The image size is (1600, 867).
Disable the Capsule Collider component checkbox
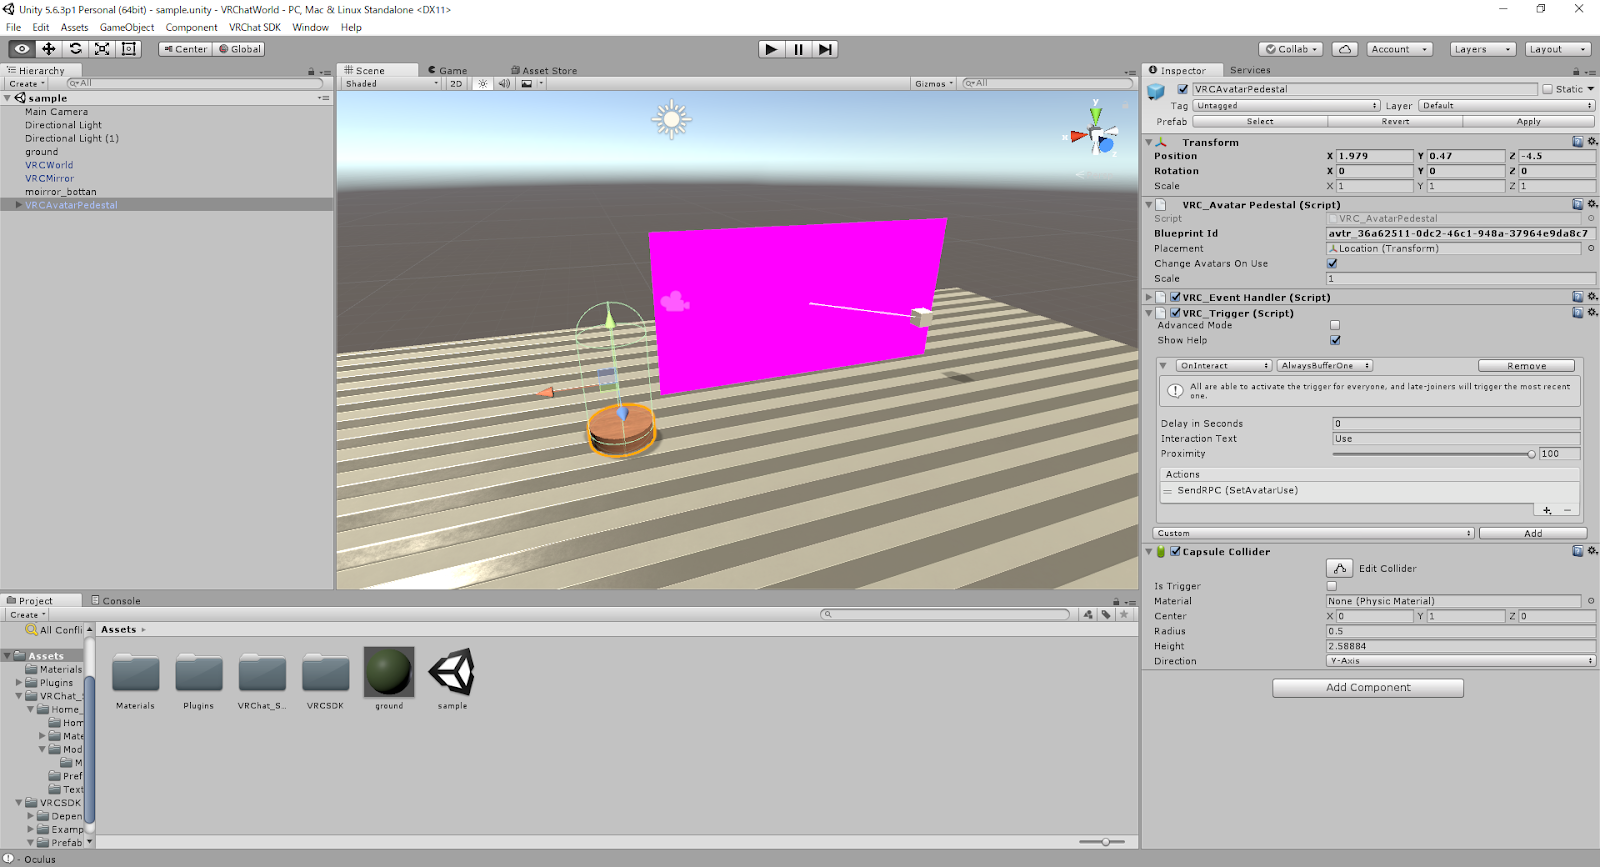[x=1176, y=551]
